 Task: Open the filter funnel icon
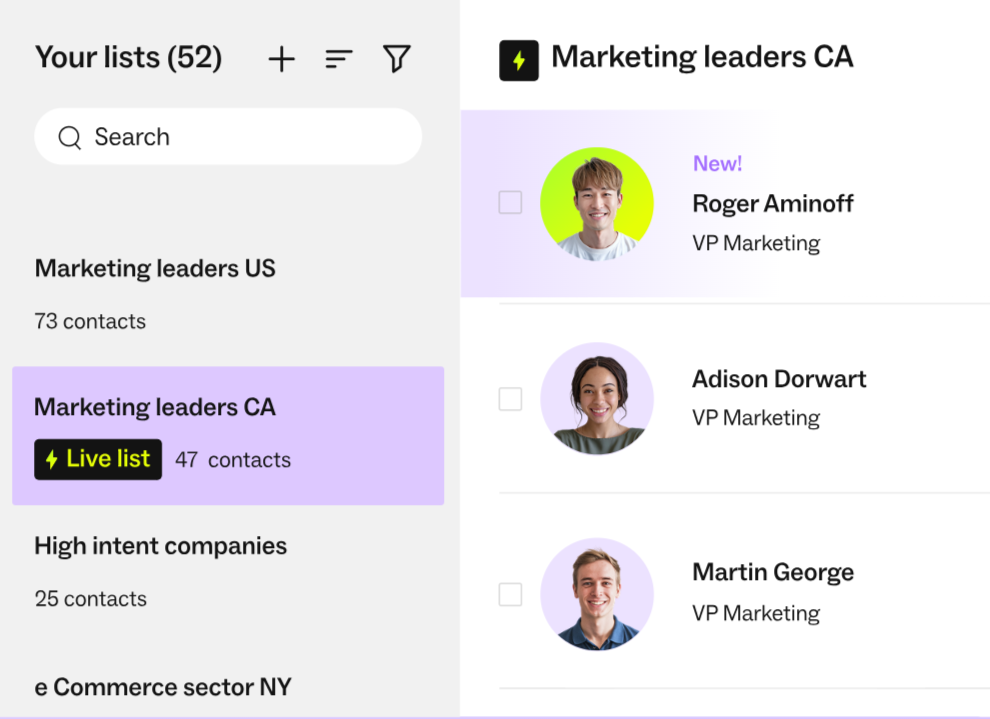[x=397, y=59]
